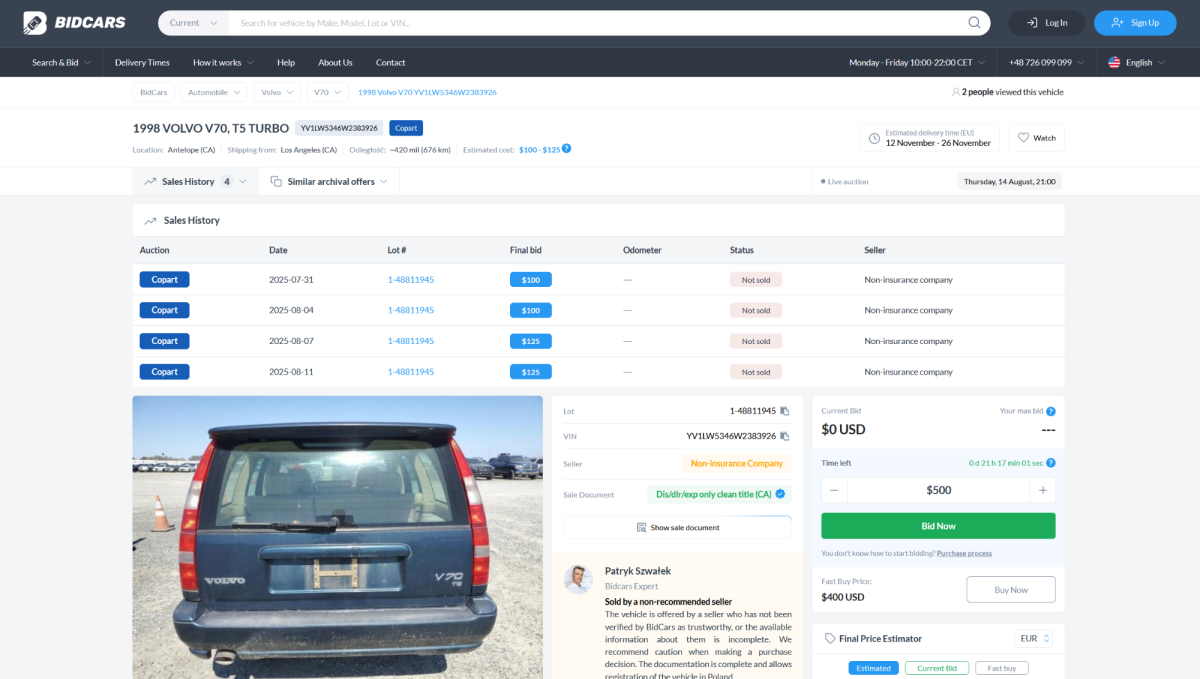Click the Watch heart button
The image size is (1200, 679).
[1036, 138]
